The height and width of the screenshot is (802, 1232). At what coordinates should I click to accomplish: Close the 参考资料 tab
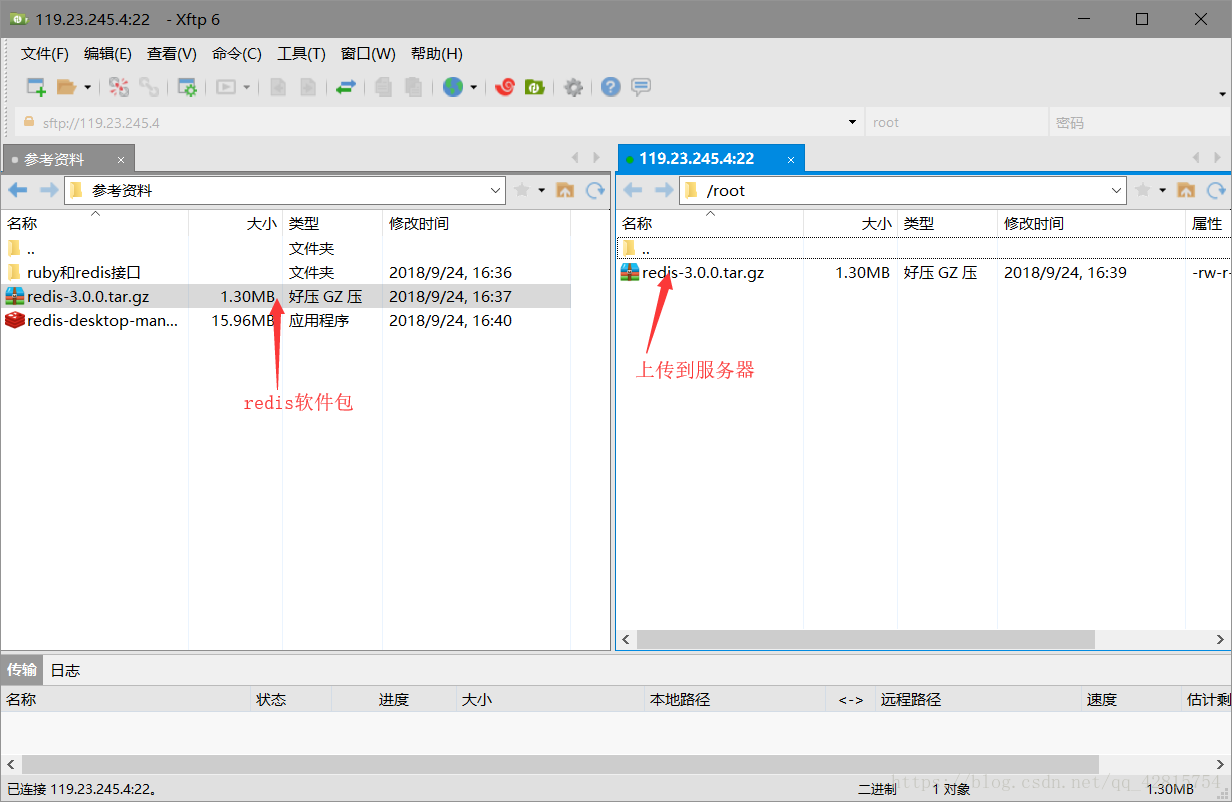coord(121,160)
